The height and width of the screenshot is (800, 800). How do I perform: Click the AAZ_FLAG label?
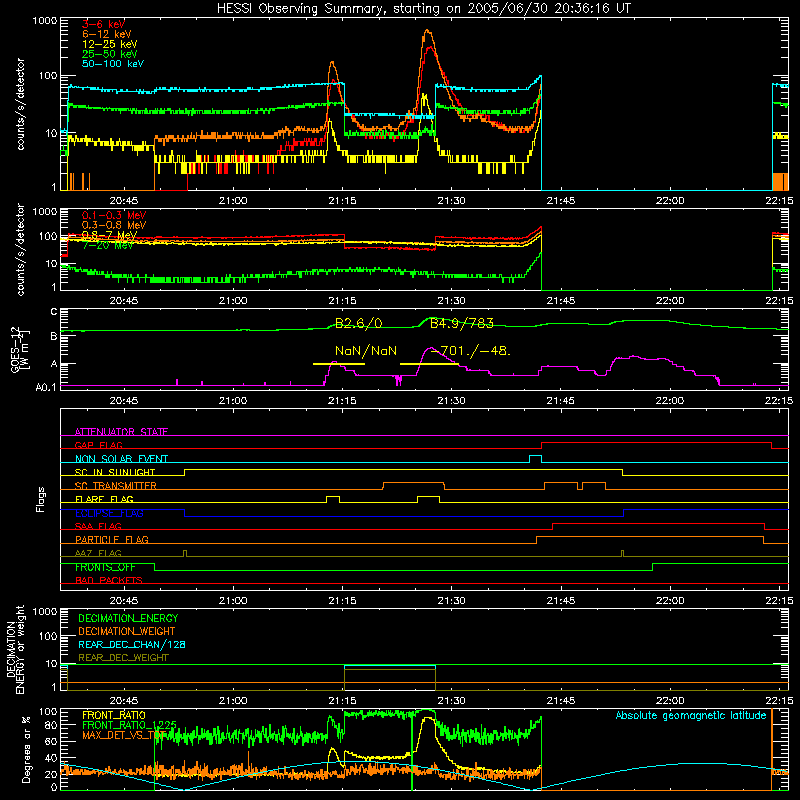(98, 553)
